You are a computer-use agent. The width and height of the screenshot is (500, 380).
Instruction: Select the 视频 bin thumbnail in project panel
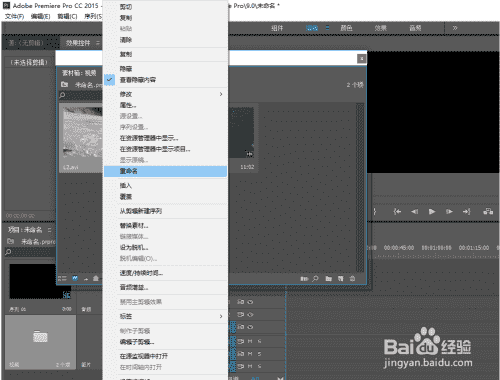coord(40,342)
